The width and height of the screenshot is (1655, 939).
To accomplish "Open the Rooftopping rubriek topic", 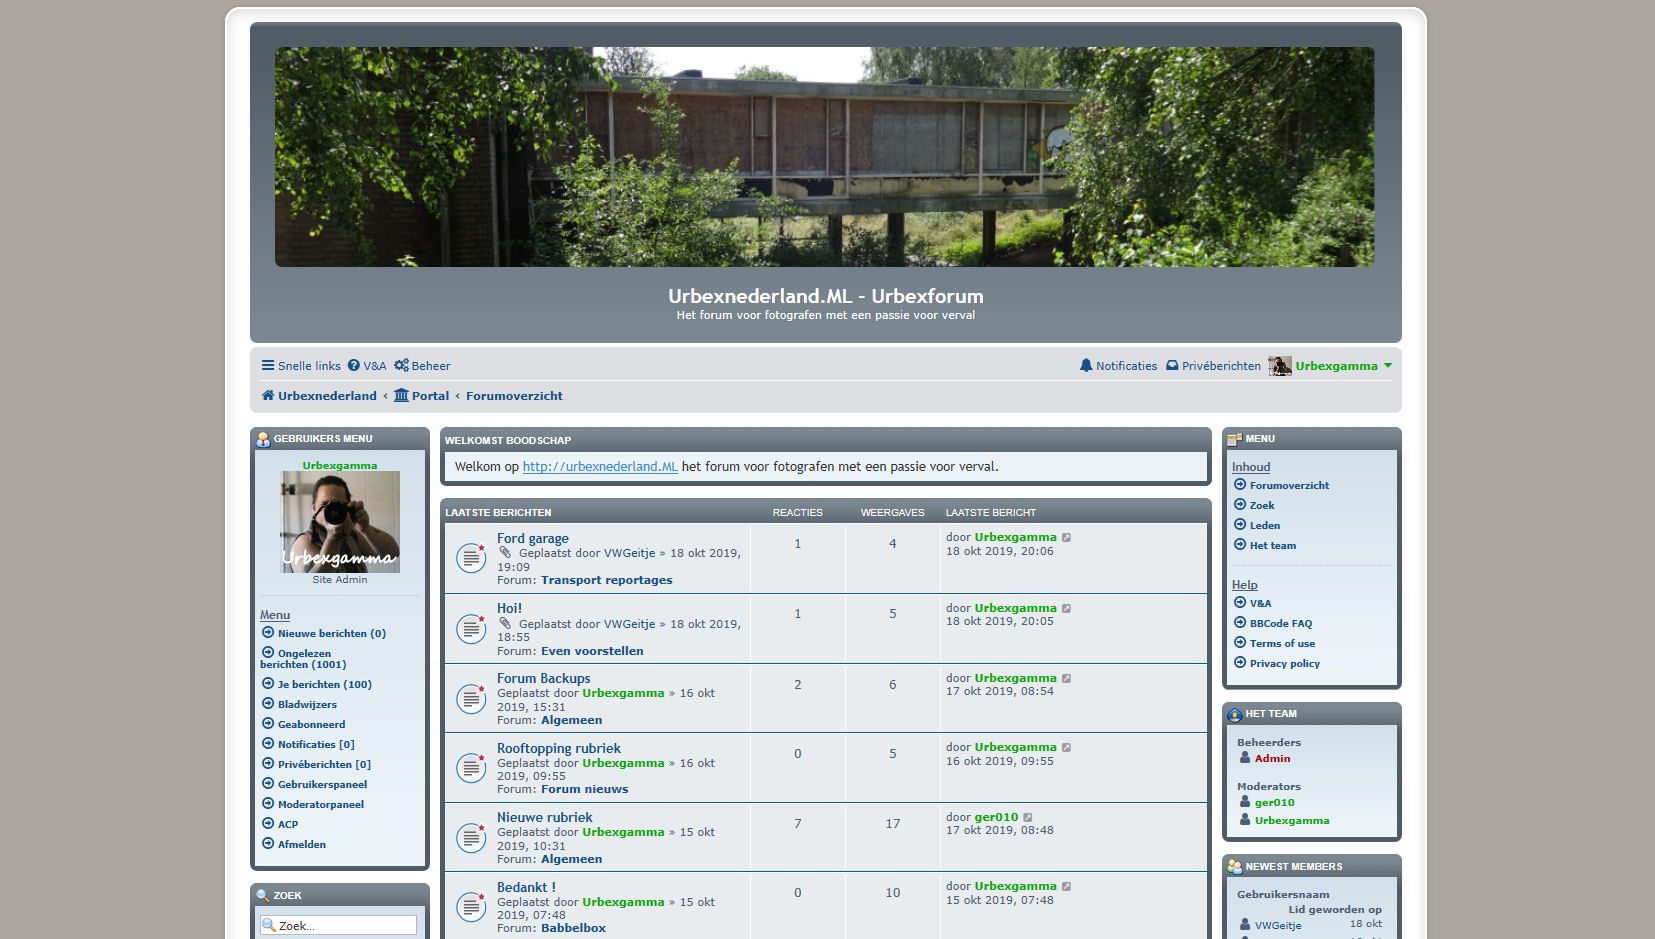I will [x=558, y=749].
